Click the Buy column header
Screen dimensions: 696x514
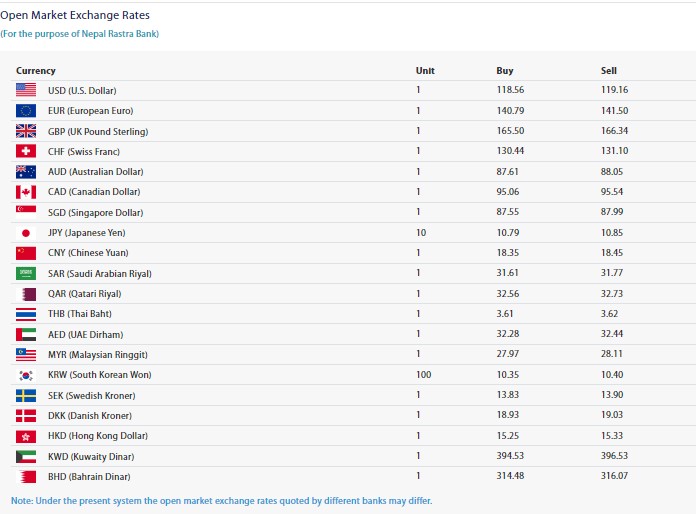tap(505, 71)
